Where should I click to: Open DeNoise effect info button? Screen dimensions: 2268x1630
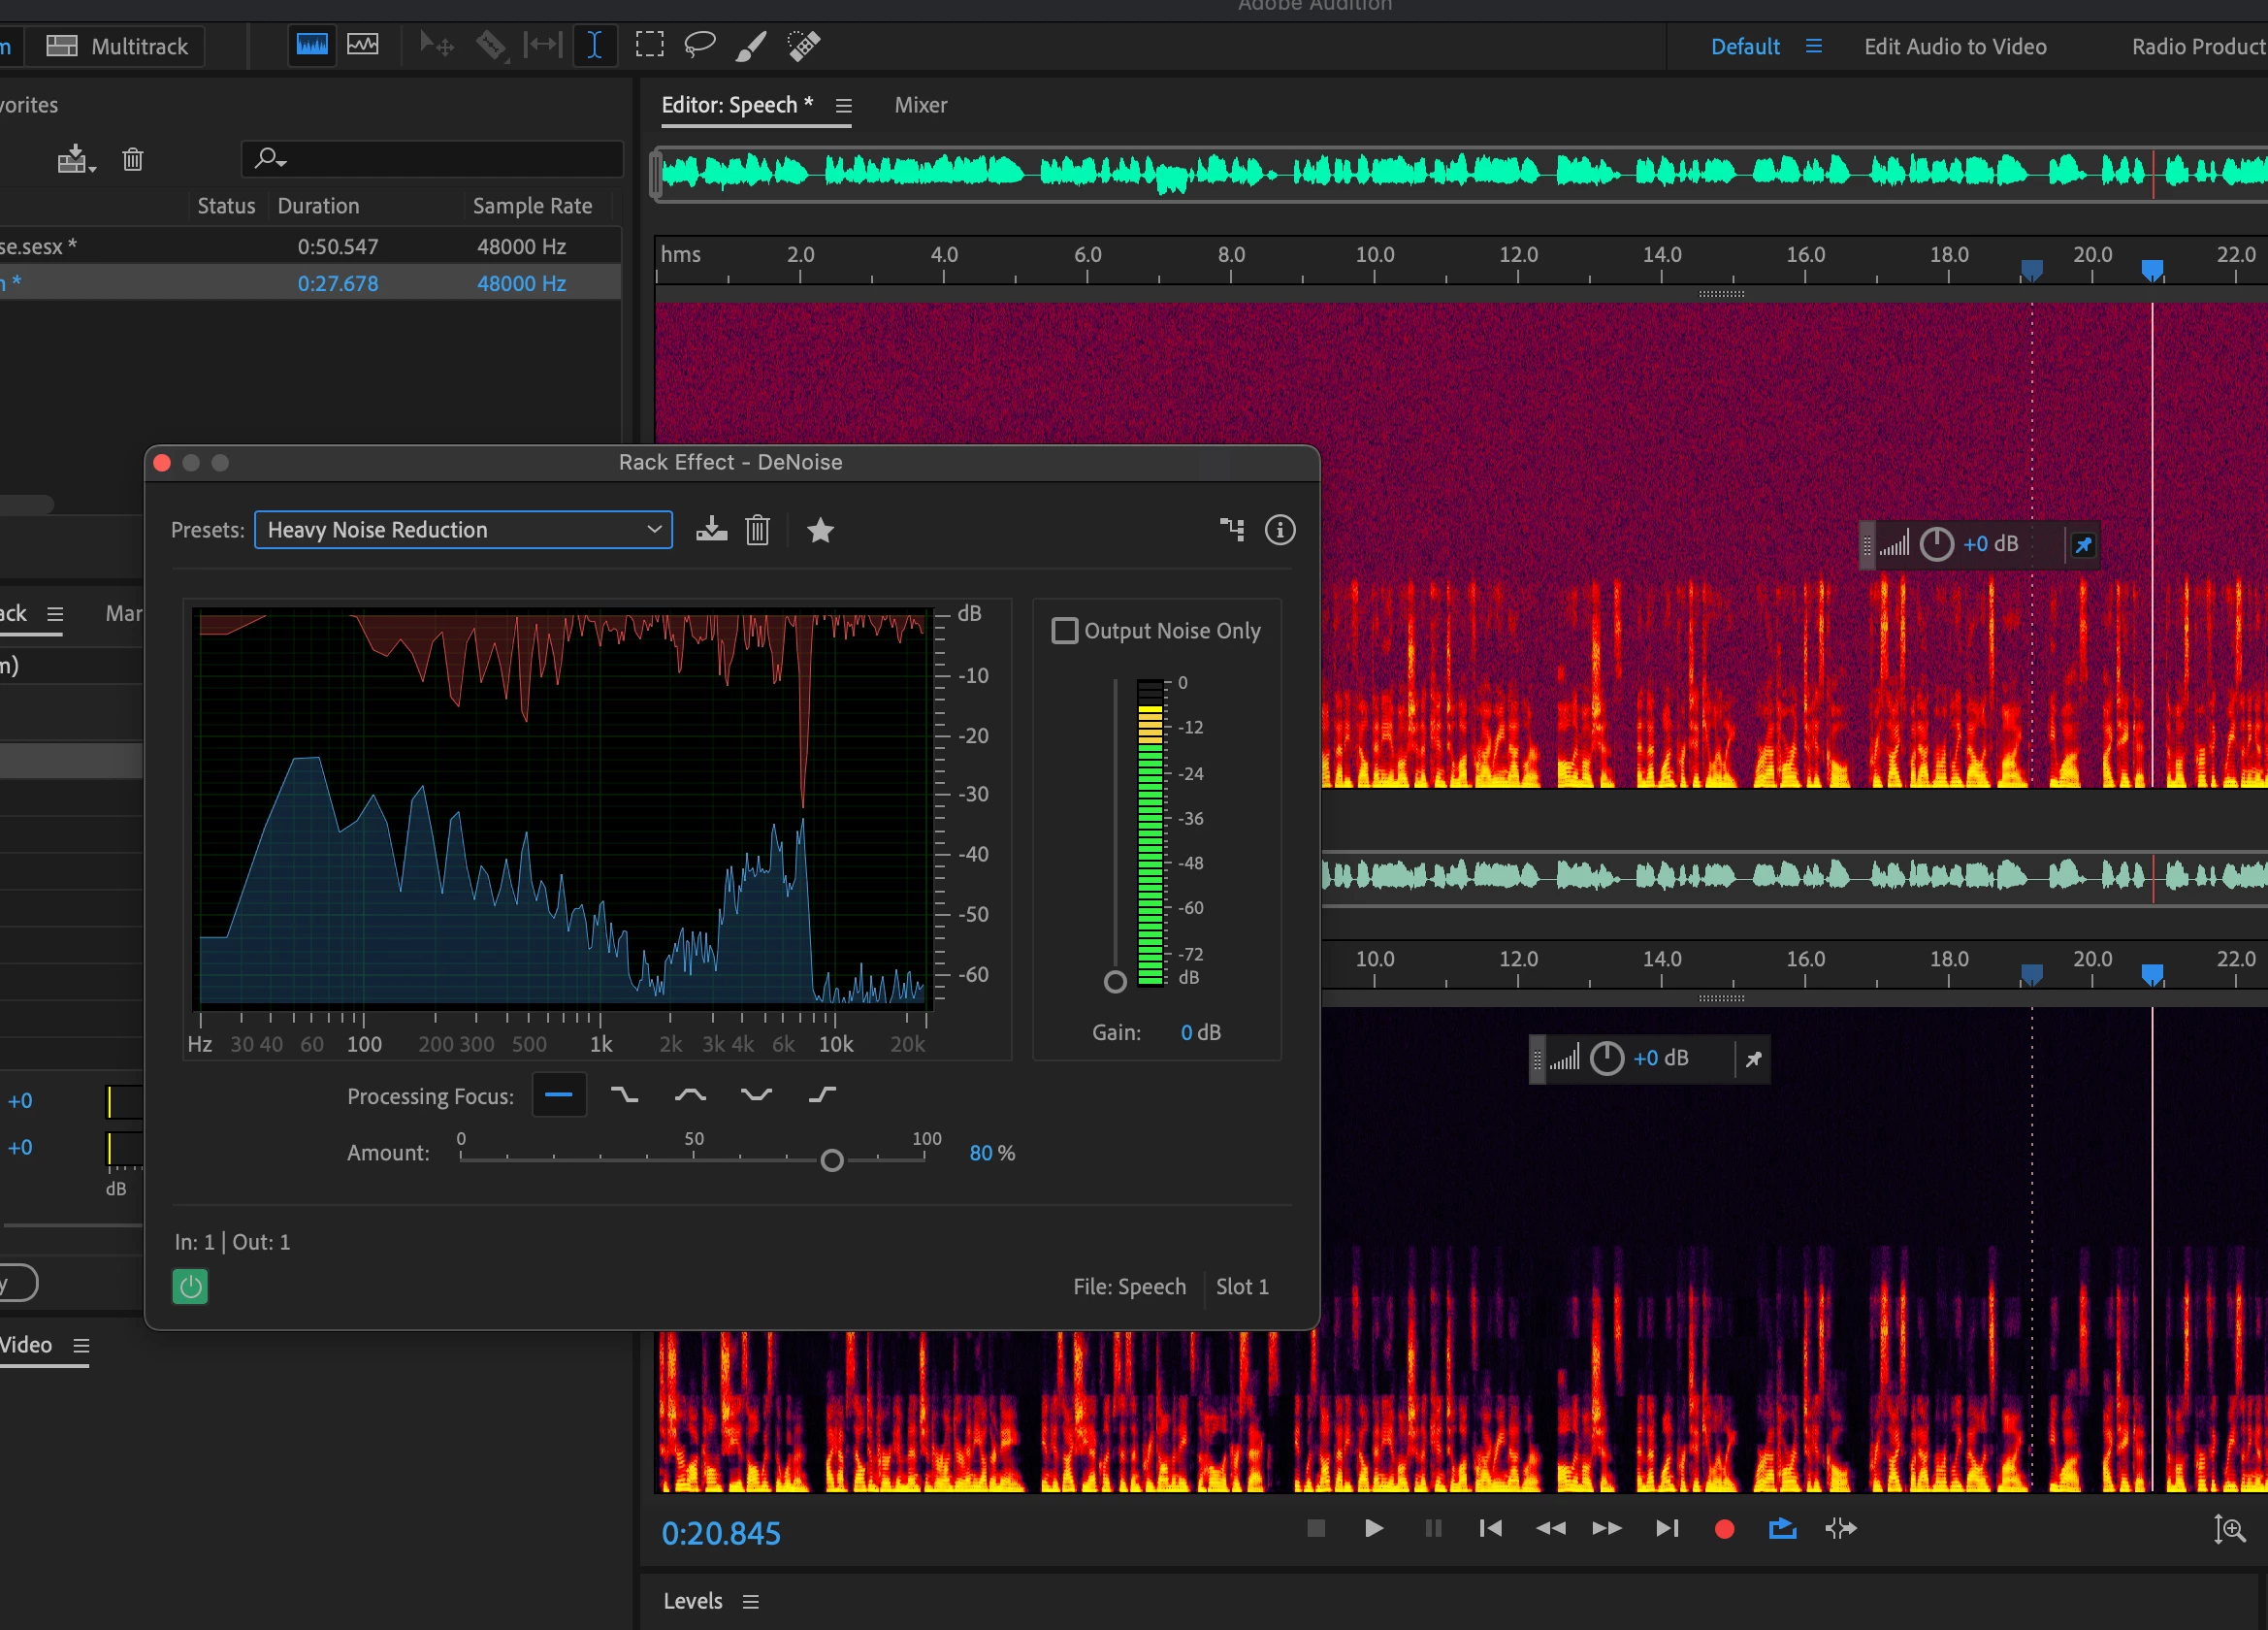coord(1279,530)
